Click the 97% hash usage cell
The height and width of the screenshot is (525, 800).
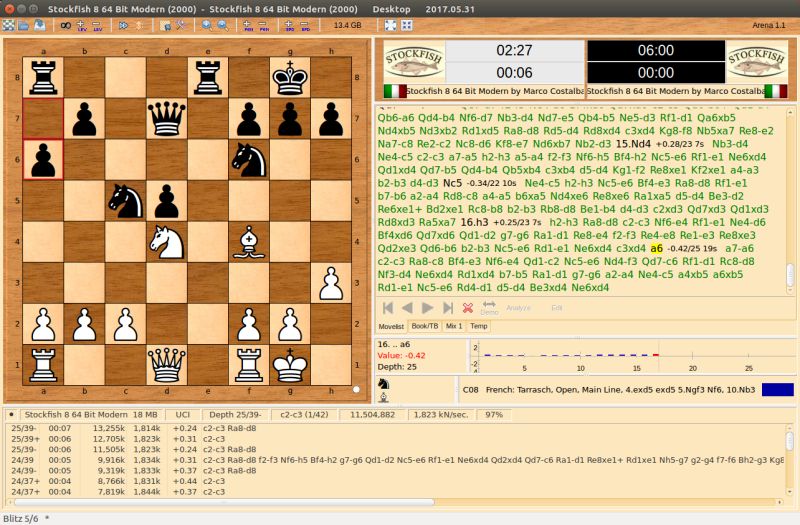(x=493, y=415)
